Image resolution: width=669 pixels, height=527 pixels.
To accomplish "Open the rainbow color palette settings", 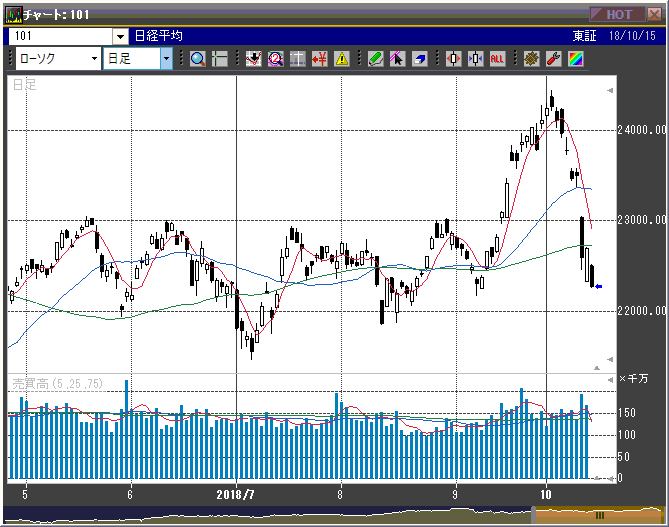I will click(575, 59).
